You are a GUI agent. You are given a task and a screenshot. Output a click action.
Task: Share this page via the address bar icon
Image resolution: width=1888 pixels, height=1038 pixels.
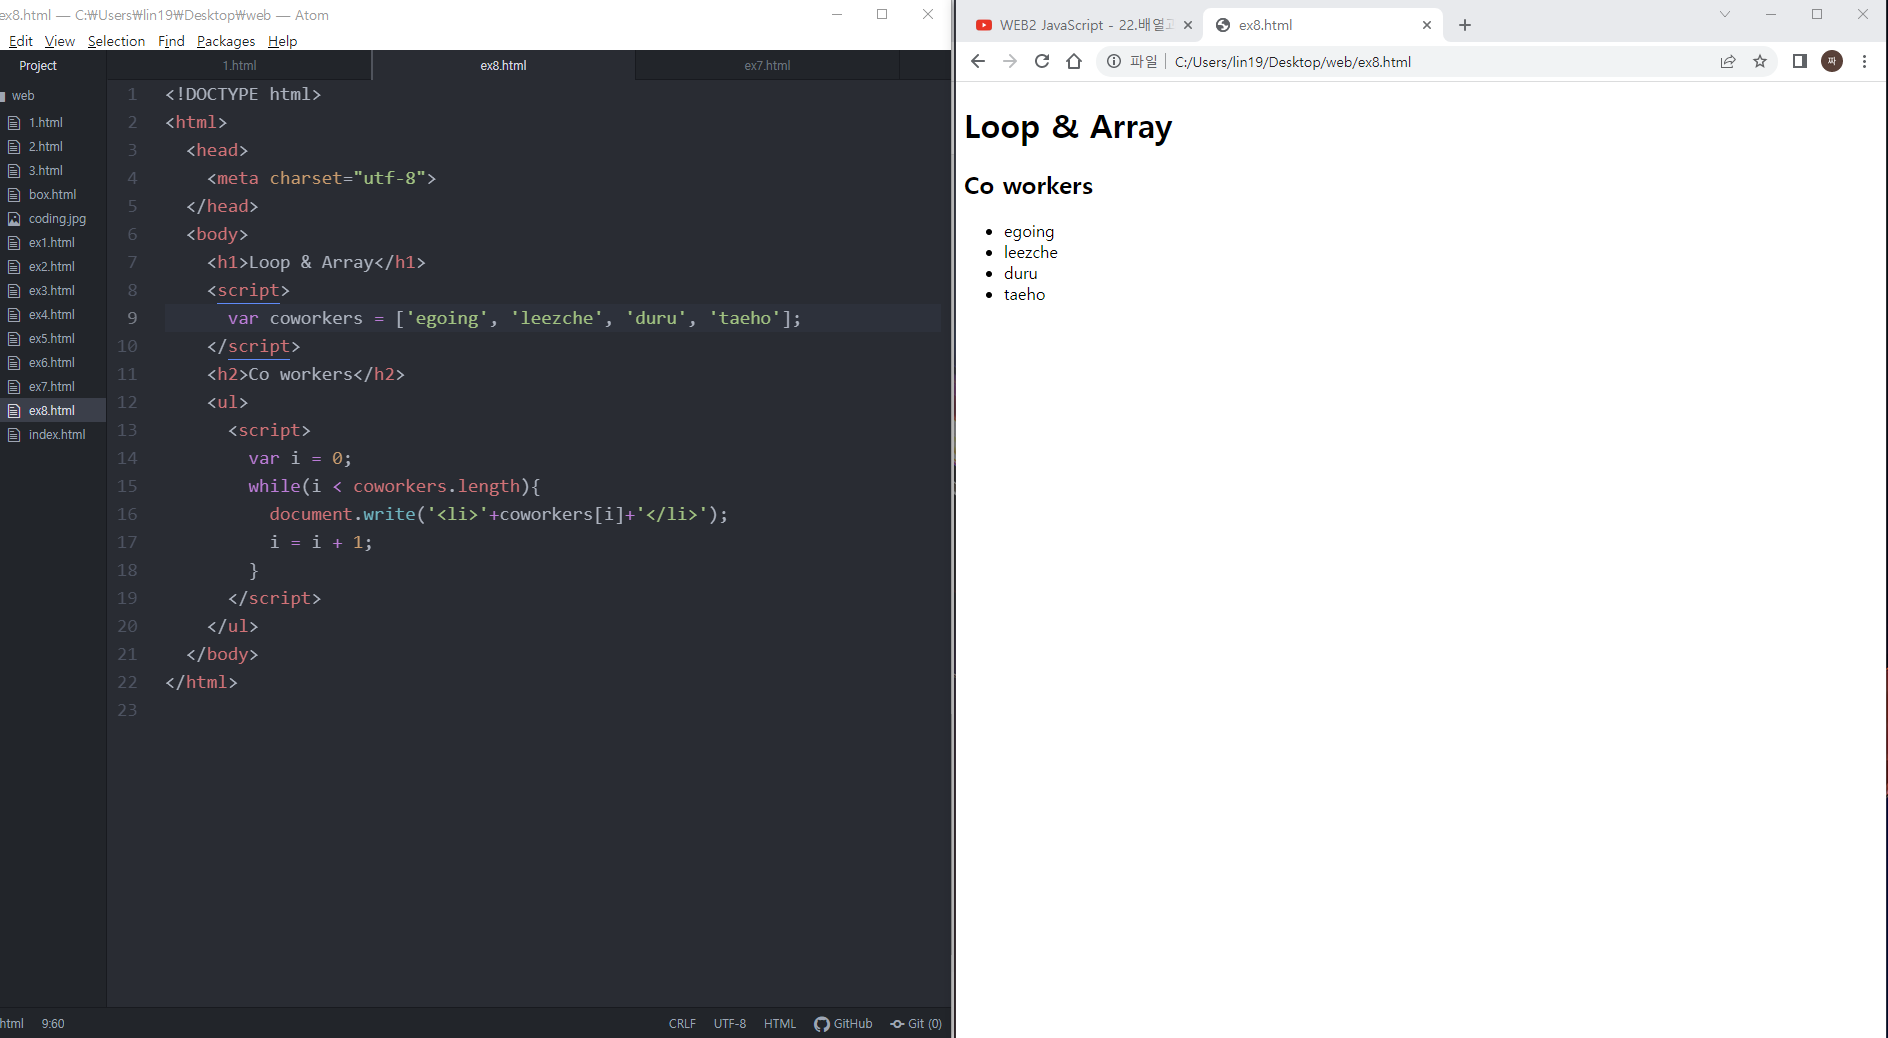click(x=1728, y=62)
